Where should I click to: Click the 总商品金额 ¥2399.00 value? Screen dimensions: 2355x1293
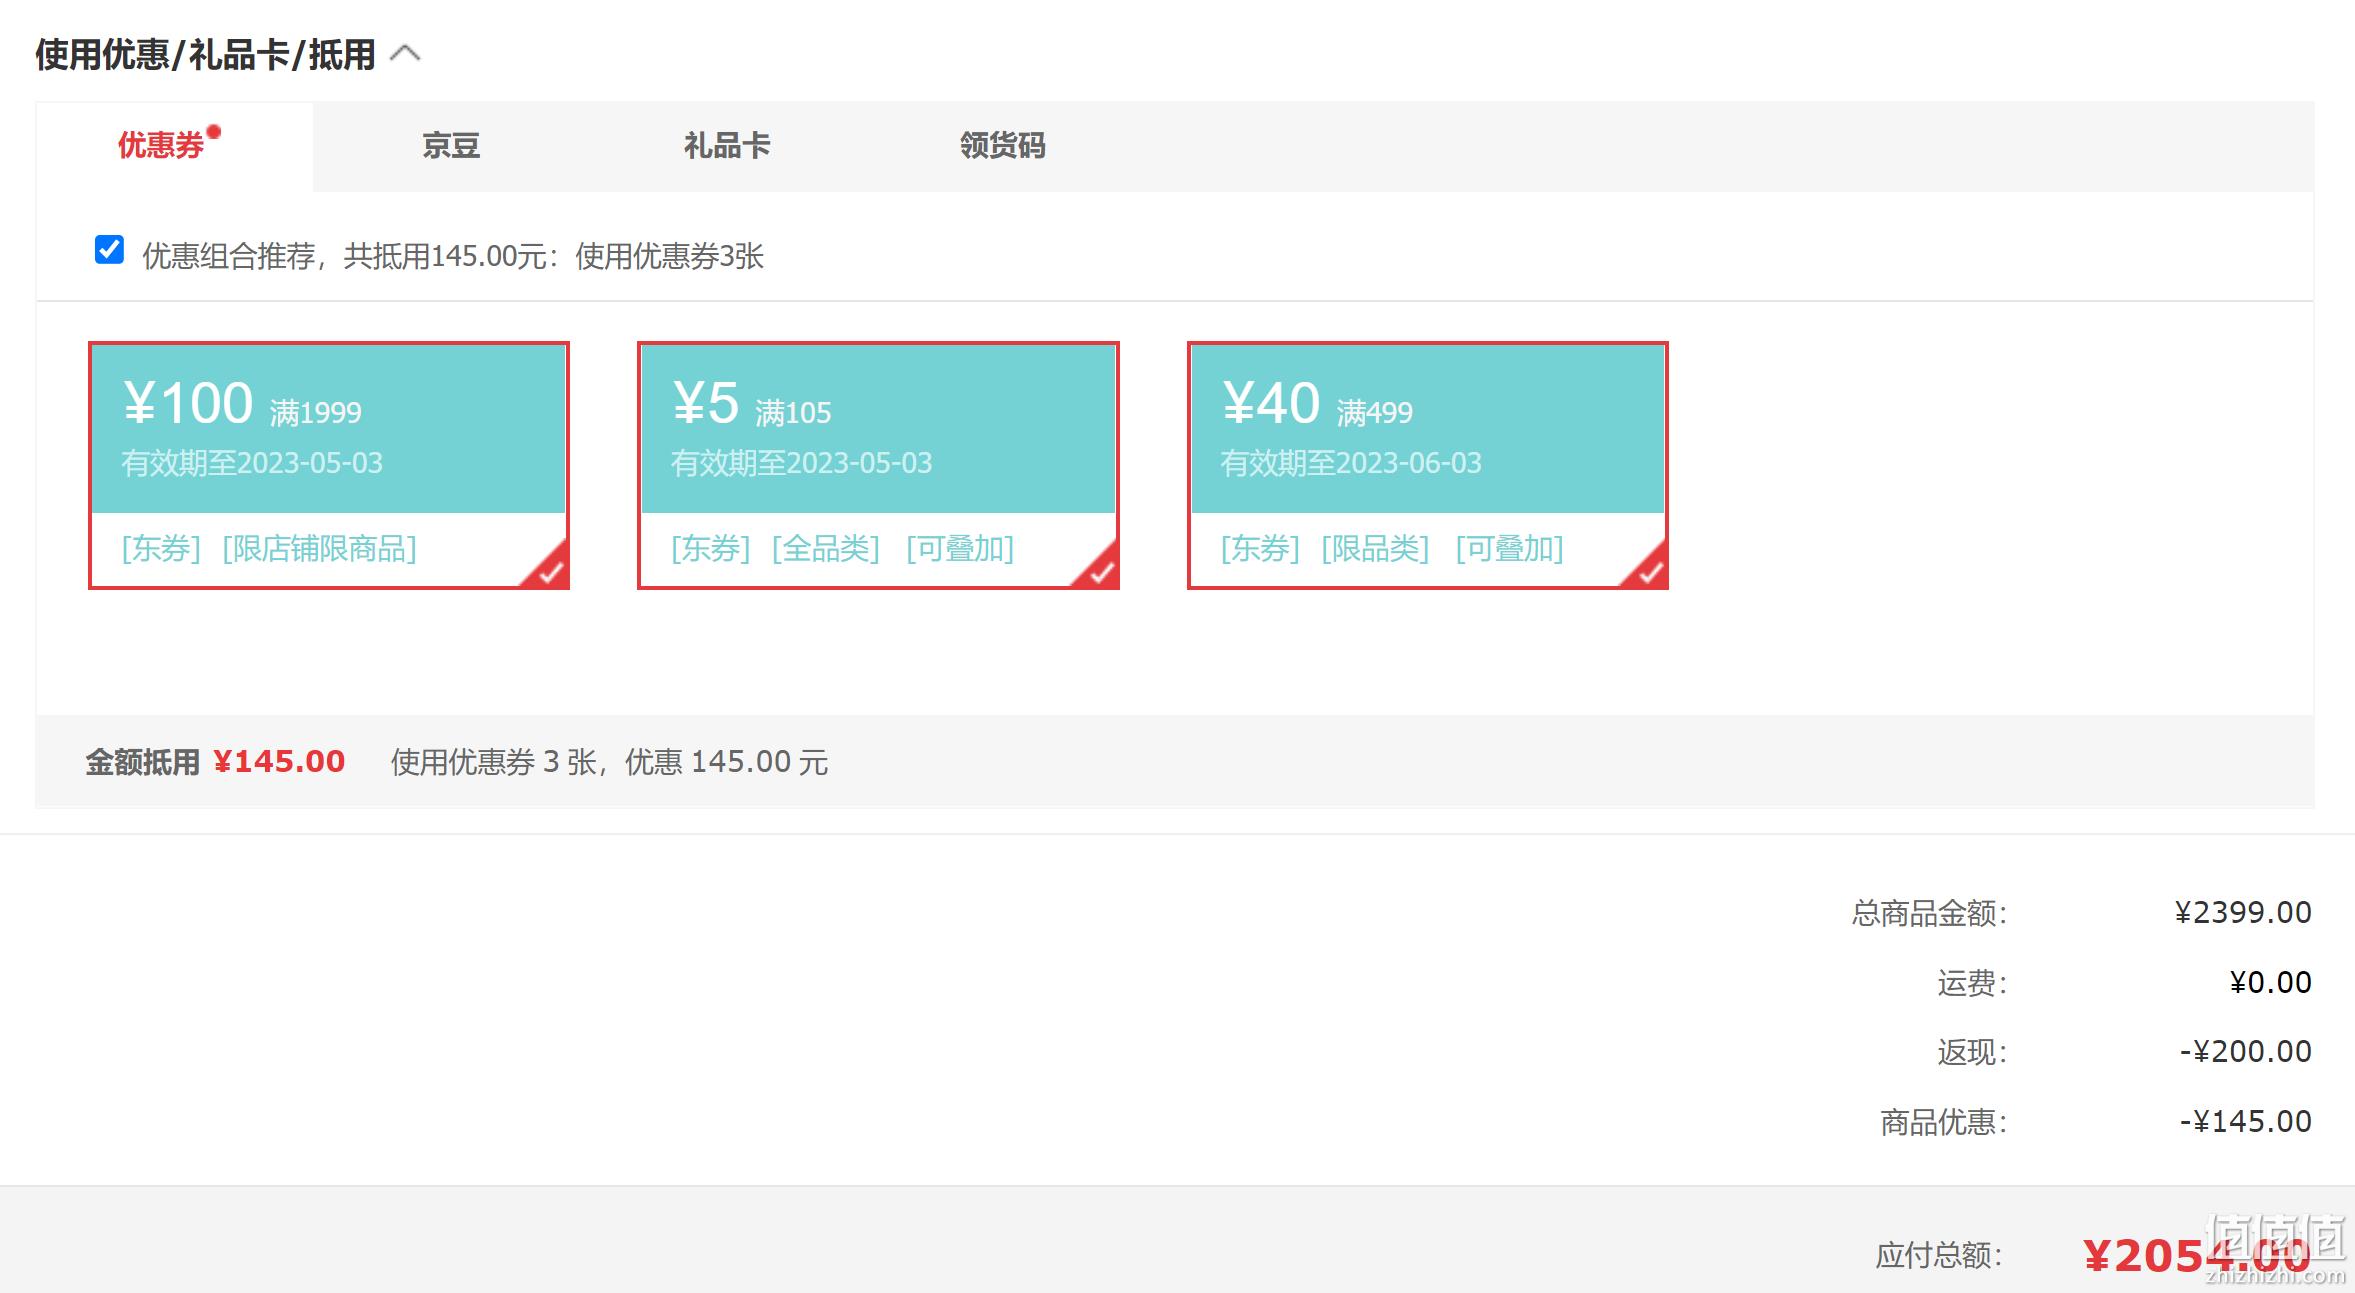[x=2243, y=912]
